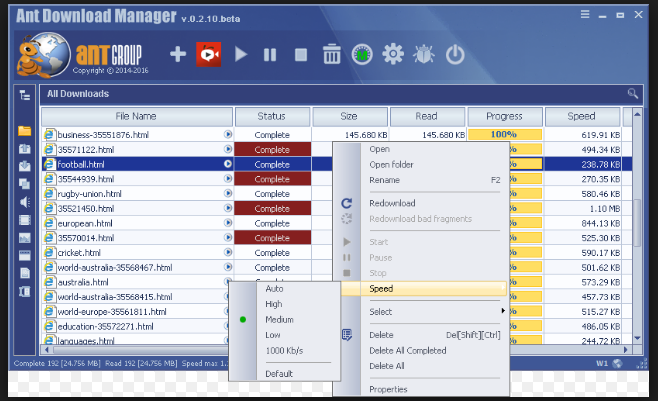The width and height of the screenshot is (658, 401).
Task: Select the audio speaker category in sidebar
Action: [x=25, y=202]
